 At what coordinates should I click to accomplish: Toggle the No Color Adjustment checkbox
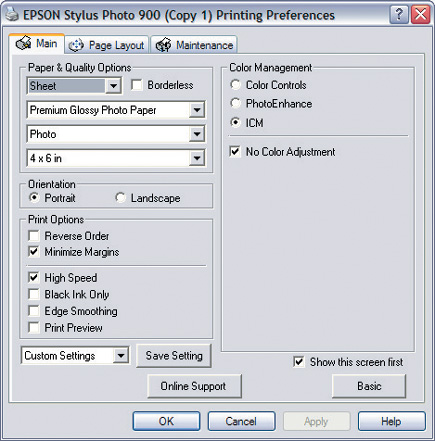[235, 152]
